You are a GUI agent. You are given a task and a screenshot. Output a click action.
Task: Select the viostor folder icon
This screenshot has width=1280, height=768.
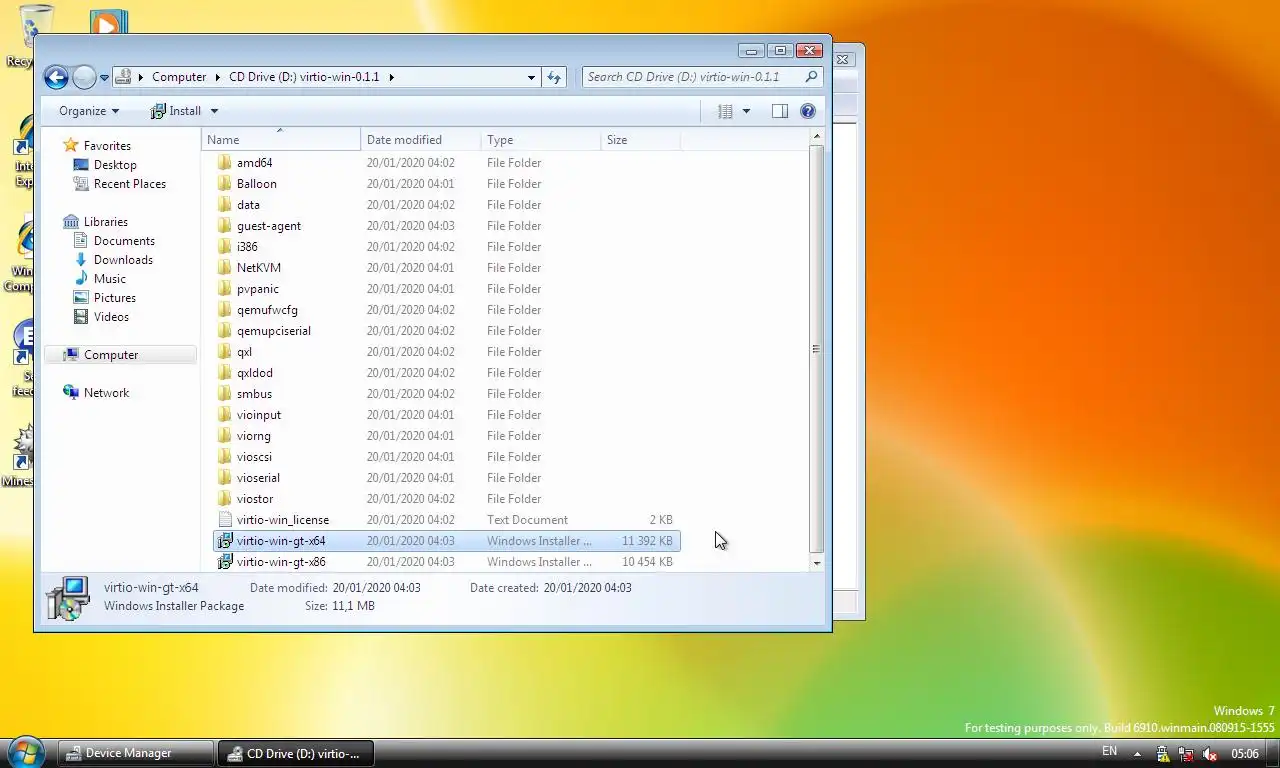click(x=225, y=499)
